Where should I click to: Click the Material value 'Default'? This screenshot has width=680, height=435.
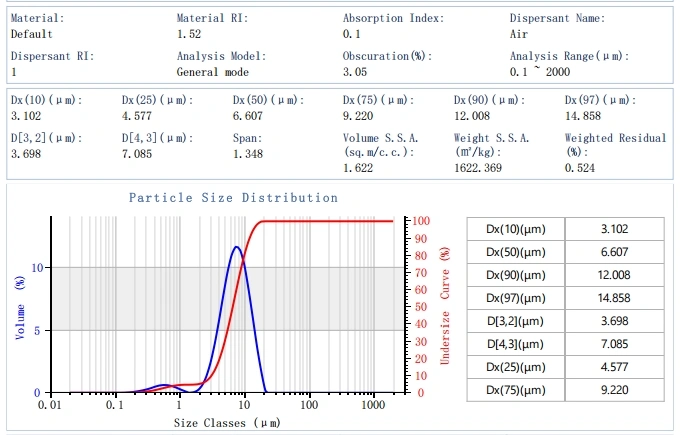pos(32,34)
